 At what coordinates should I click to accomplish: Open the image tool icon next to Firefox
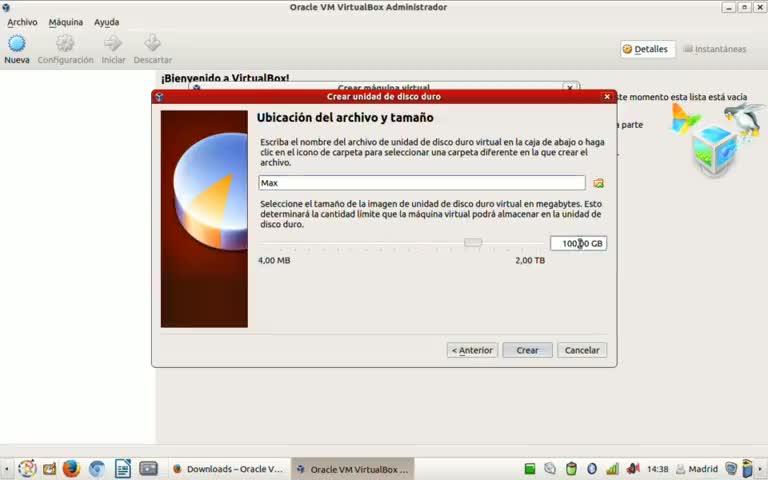point(49,469)
